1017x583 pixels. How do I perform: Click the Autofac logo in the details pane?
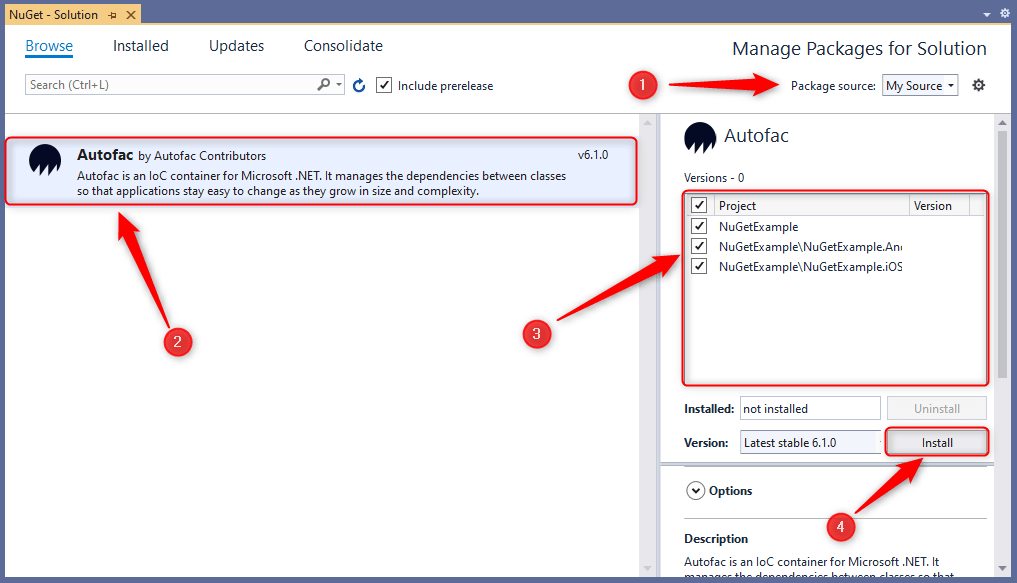(700, 137)
